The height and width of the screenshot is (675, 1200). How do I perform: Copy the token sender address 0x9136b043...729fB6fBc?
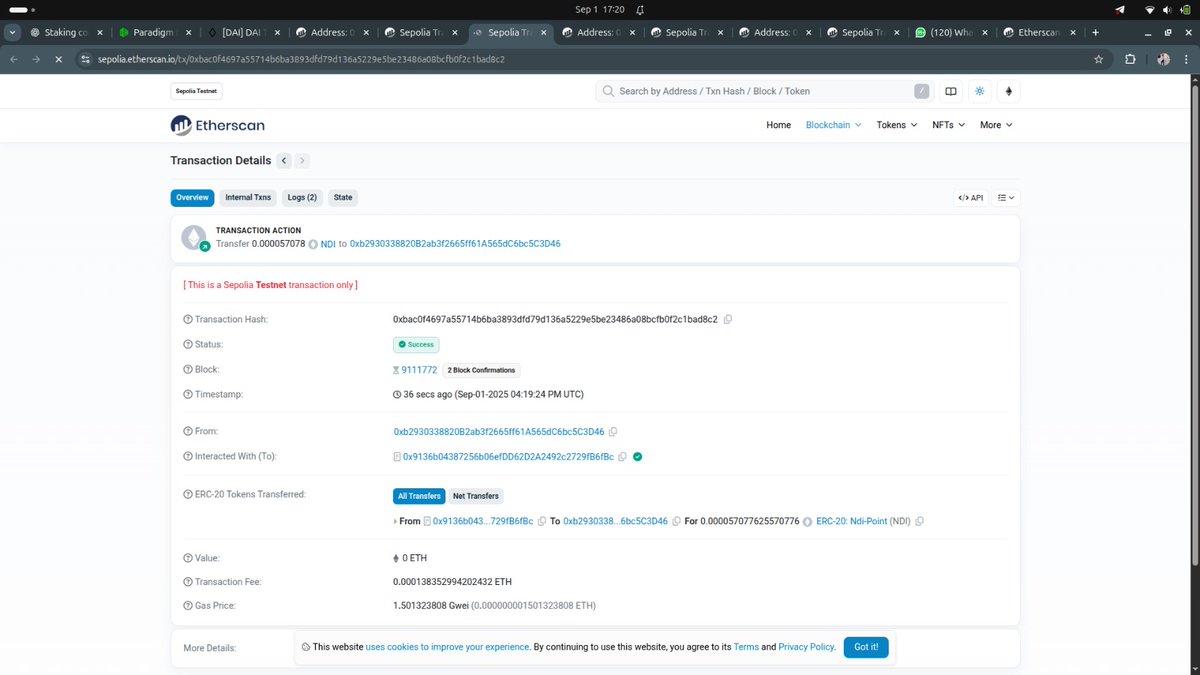tap(542, 521)
